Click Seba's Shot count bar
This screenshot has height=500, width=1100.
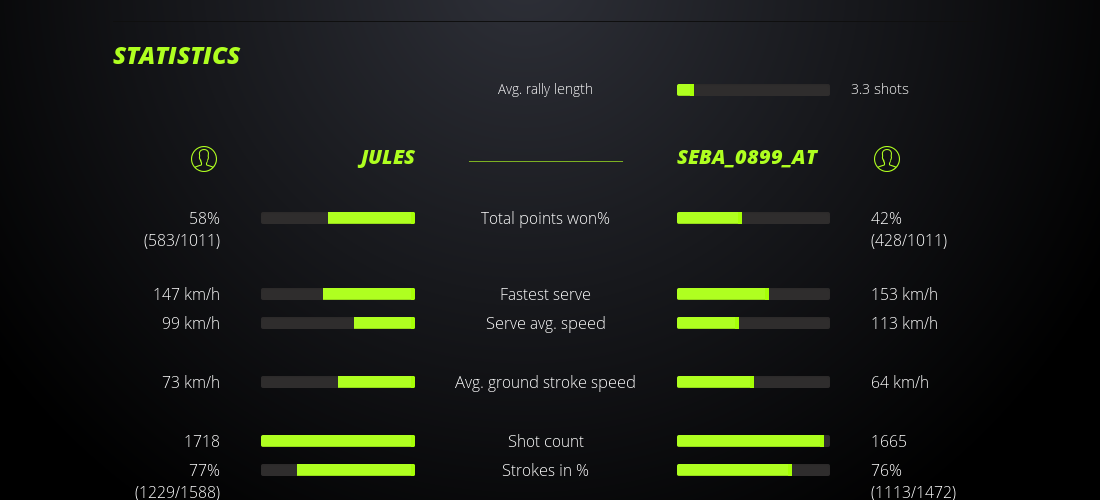[x=753, y=441]
